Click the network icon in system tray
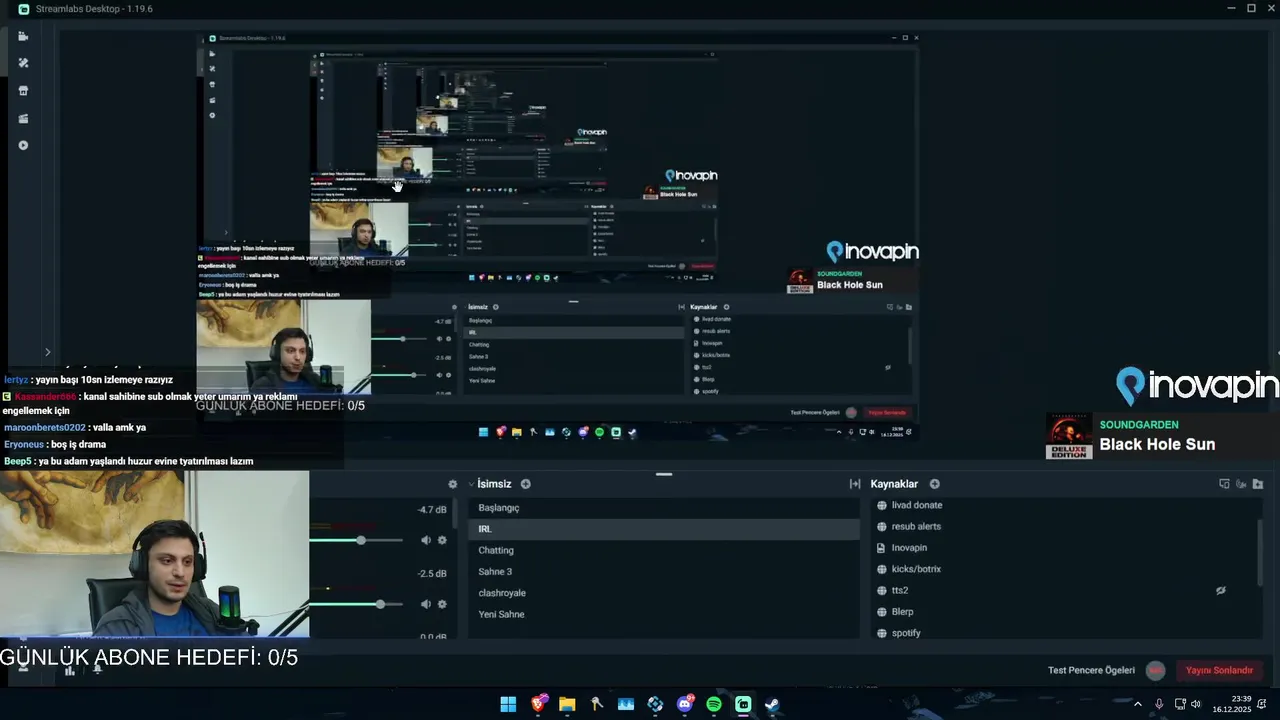1280x720 pixels. (x=1180, y=704)
